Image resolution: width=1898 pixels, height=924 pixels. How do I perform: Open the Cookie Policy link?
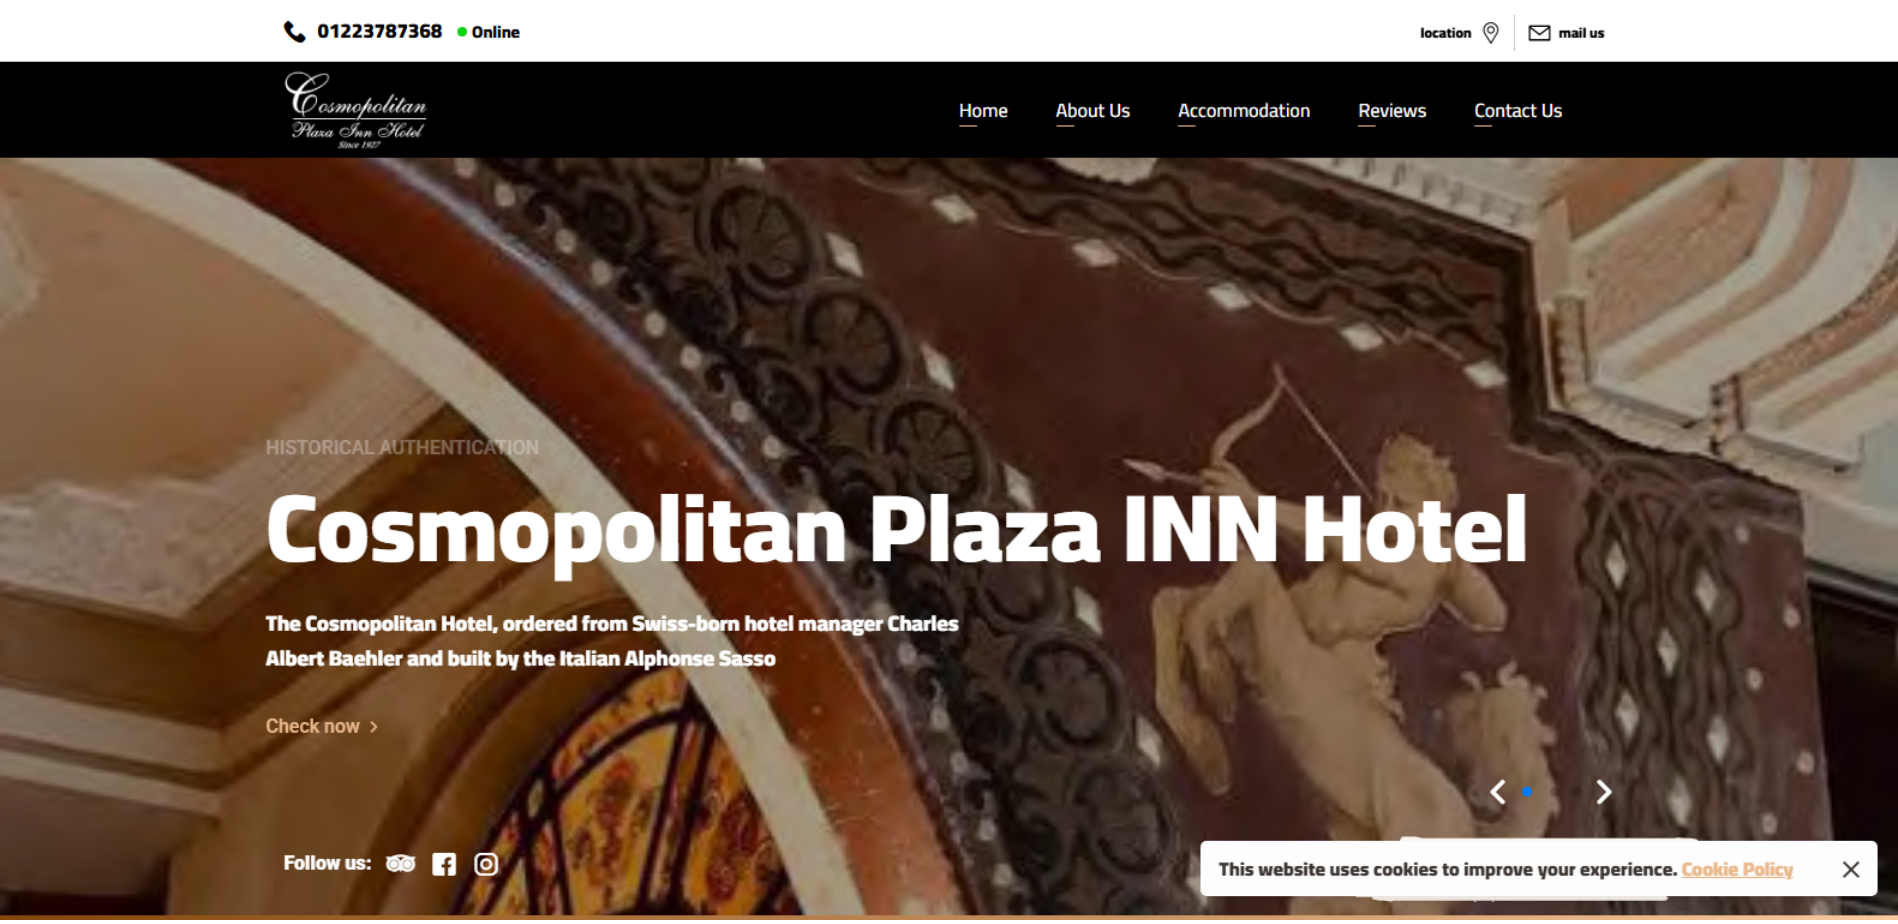click(1737, 870)
